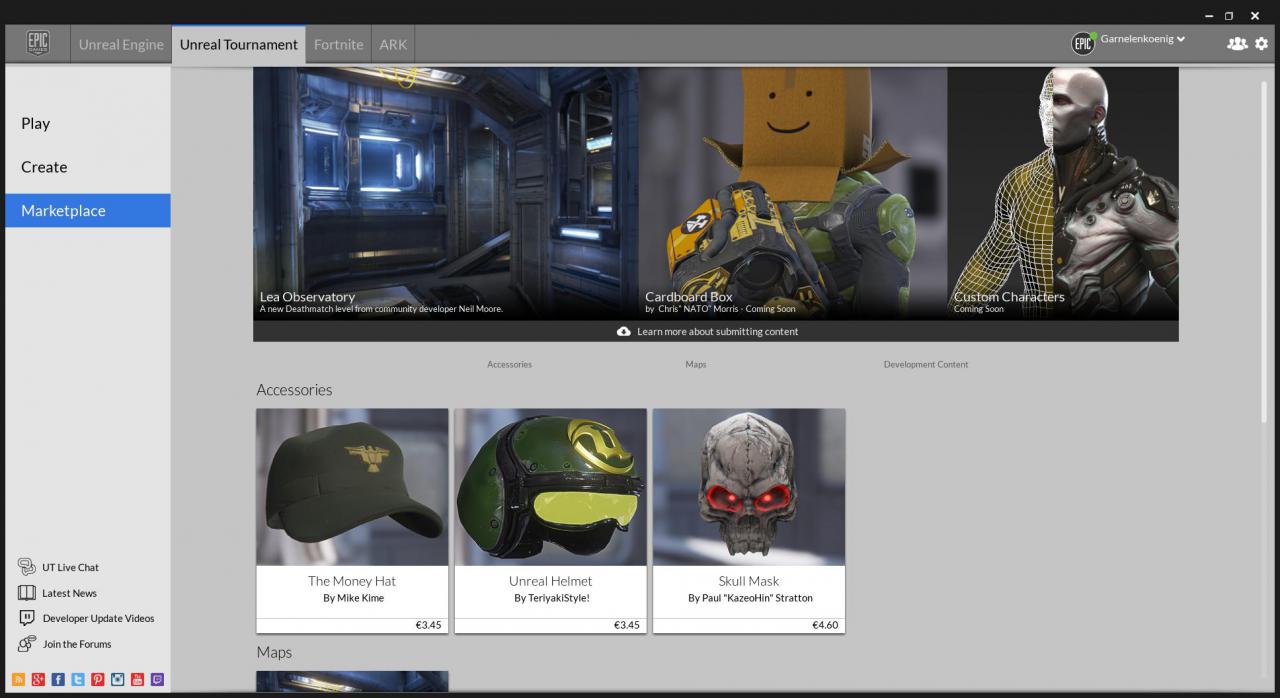Click the 'Skull Mask' title text
1280x698 pixels.
(x=749, y=581)
